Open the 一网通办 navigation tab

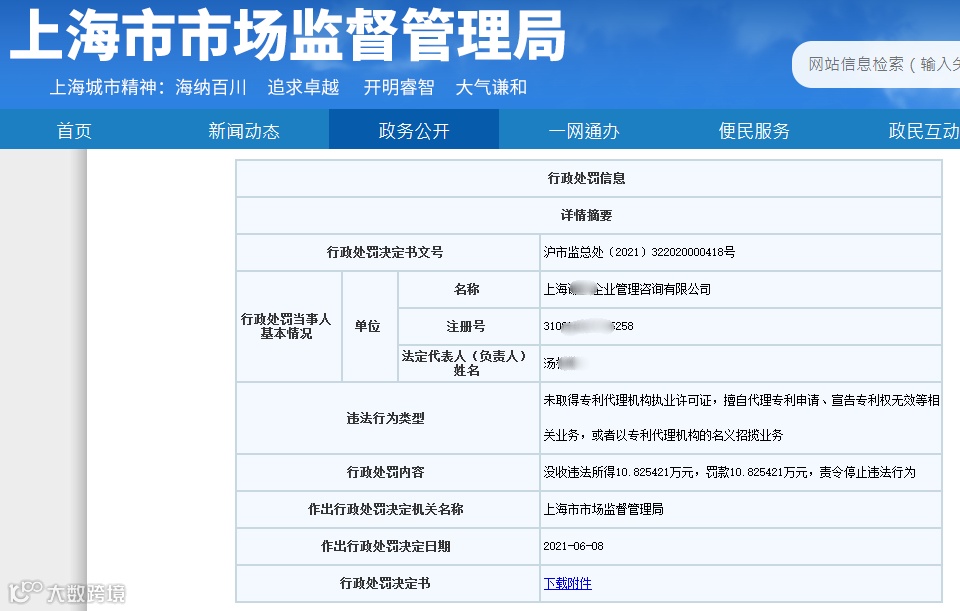click(584, 130)
